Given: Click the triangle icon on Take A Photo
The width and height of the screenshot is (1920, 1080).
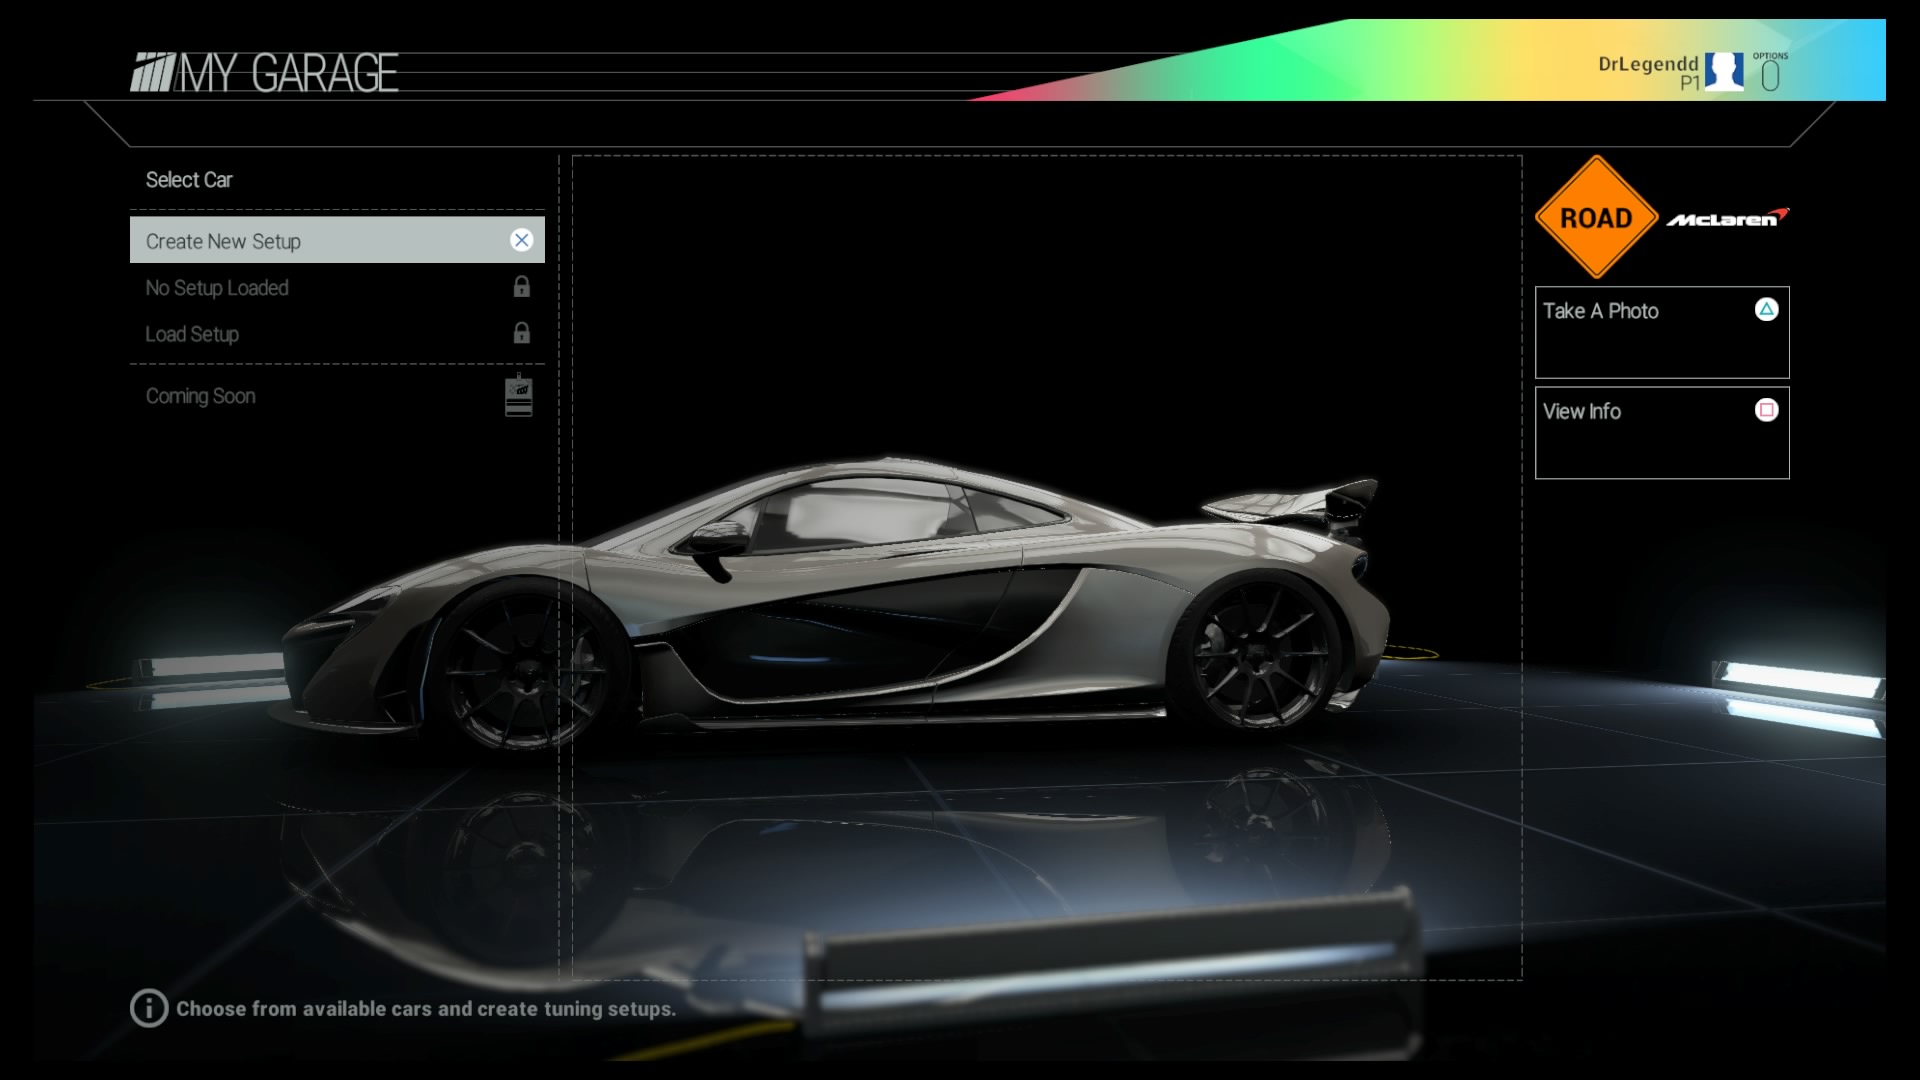Looking at the screenshot, I should 1766,309.
